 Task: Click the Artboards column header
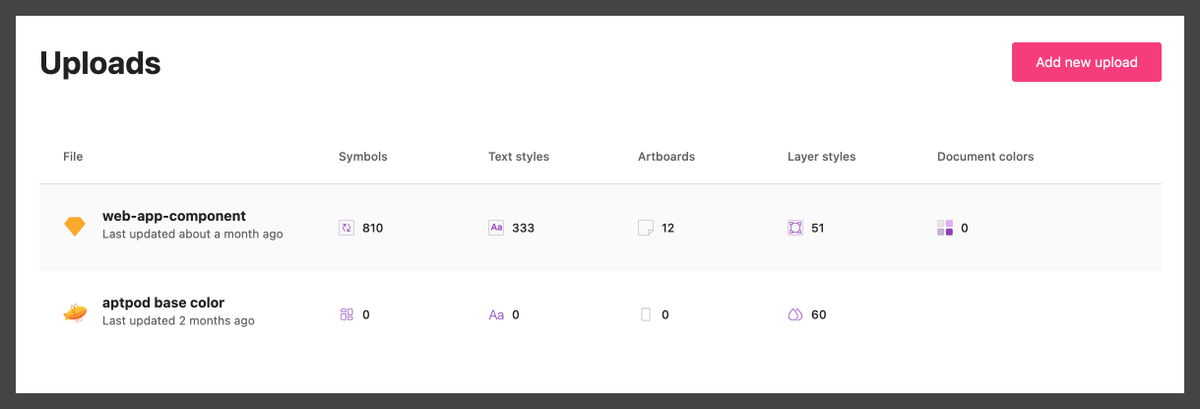666,157
